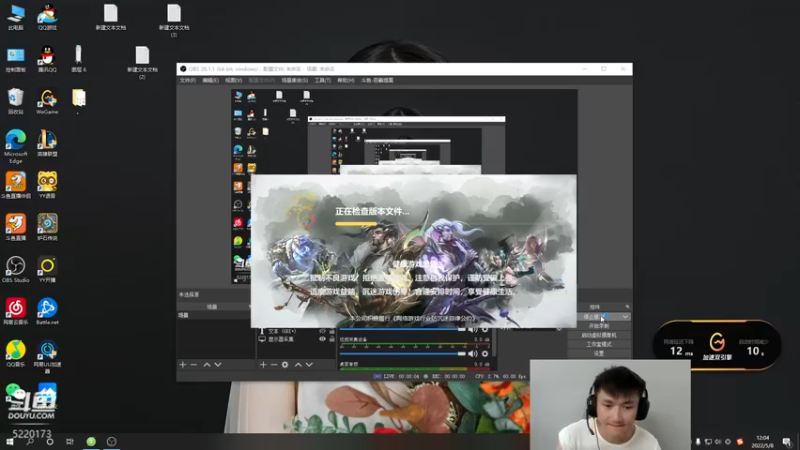Open the QQ游戏 desktop shortcut
Viewport: 800px width, 450px height.
click(x=47, y=17)
